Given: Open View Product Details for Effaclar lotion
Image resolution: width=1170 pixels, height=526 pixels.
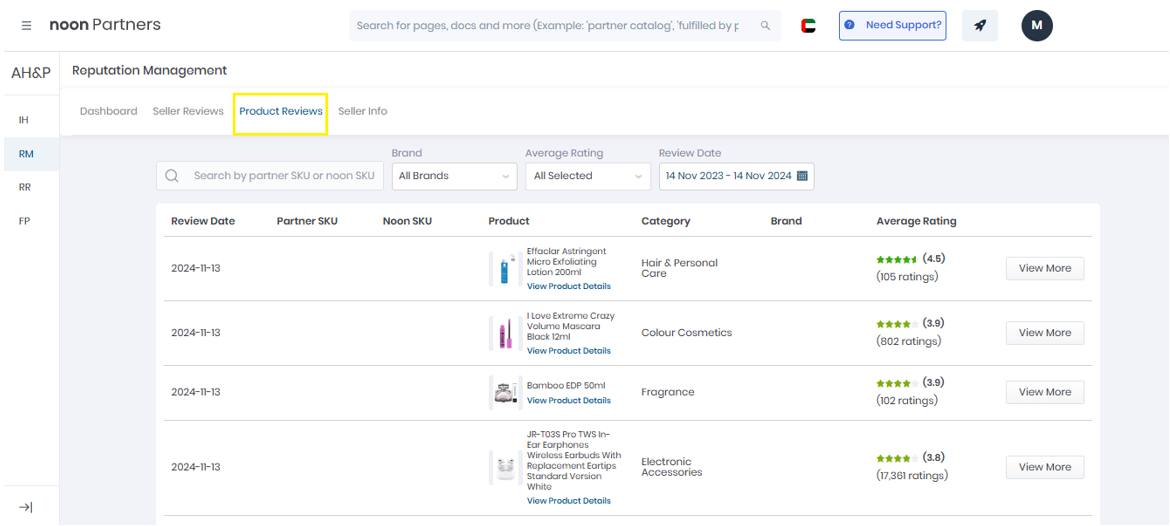Looking at the screenshot, I should click(569, 287).
